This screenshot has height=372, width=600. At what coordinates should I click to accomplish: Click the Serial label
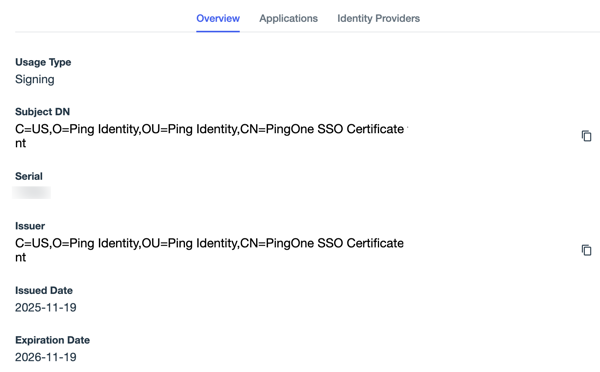(x=29, y=176)
